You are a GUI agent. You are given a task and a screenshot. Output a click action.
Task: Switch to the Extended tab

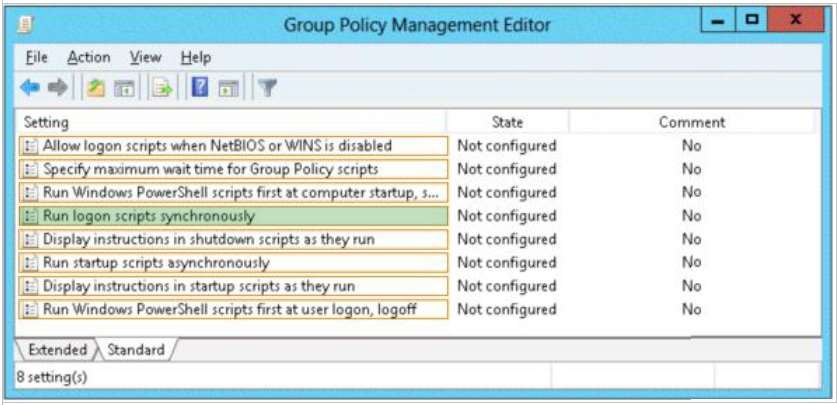[57, 350]
